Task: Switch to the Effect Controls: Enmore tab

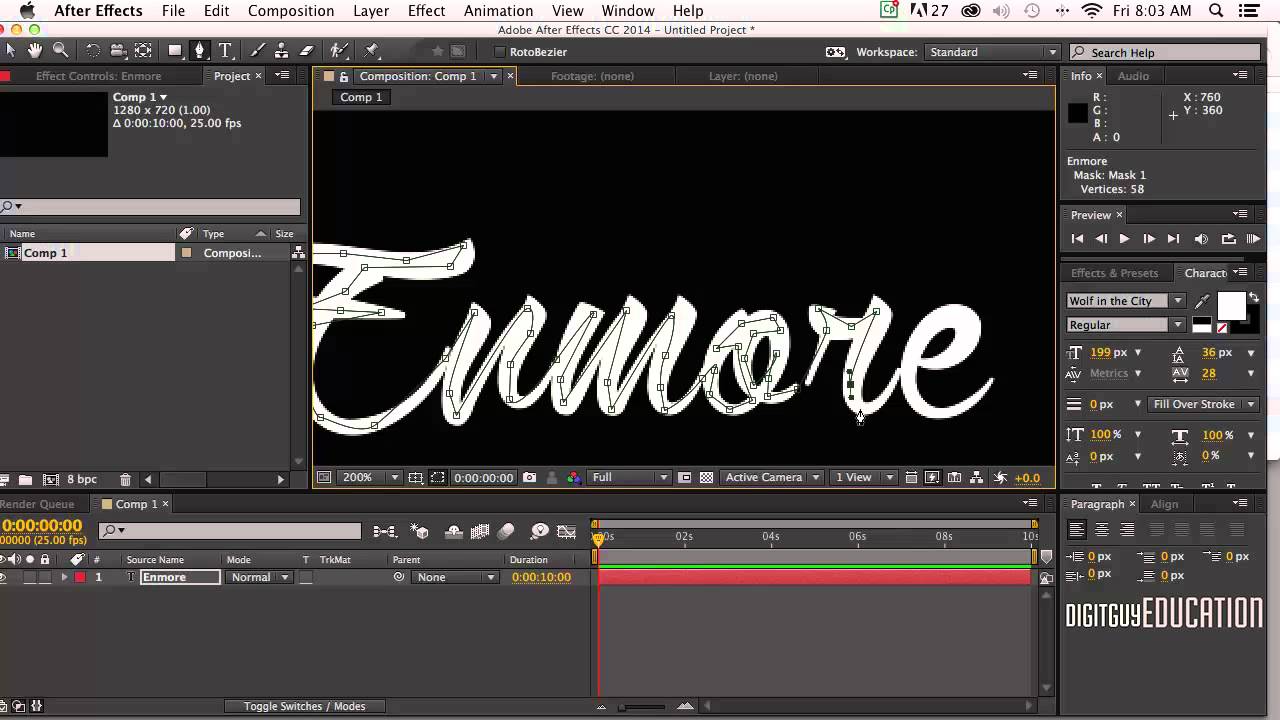Action: pyautogui.click(x=98, y=76)
